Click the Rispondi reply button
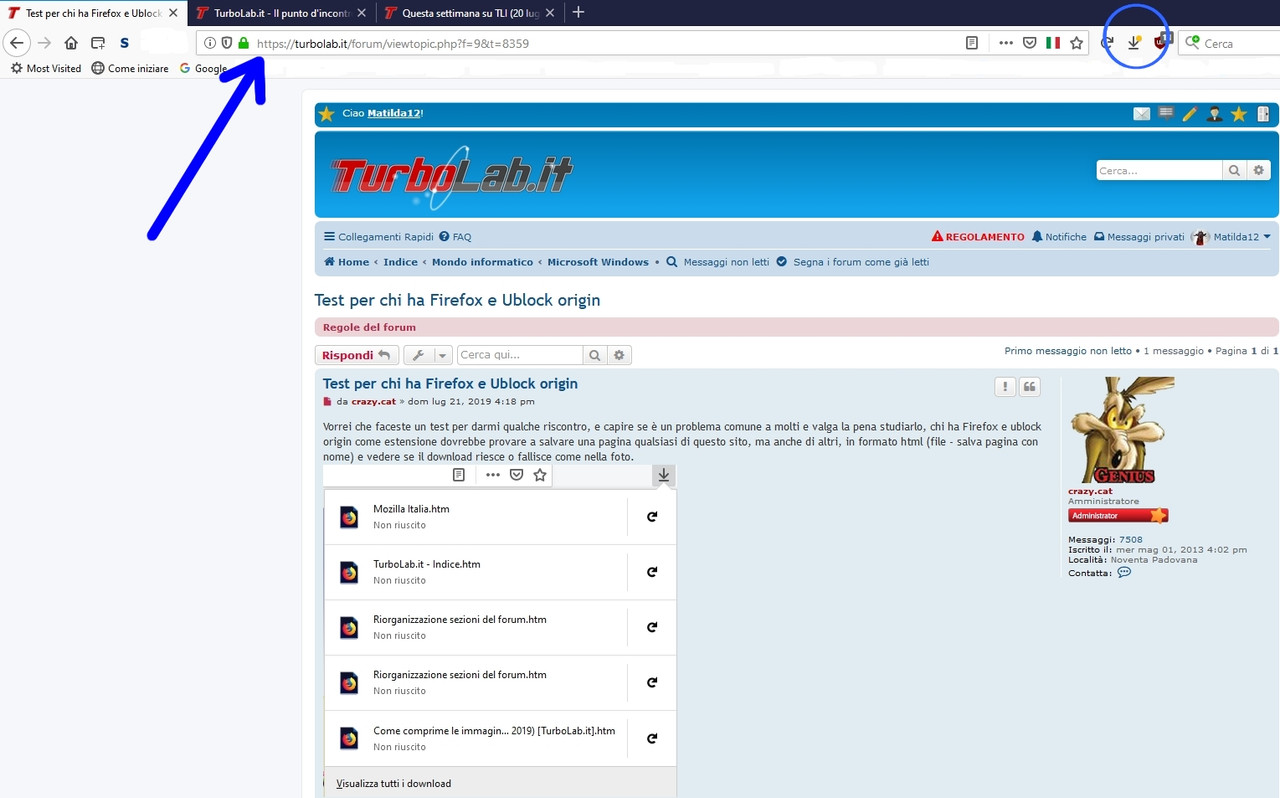1280x798 pixels. coord(357,355)
